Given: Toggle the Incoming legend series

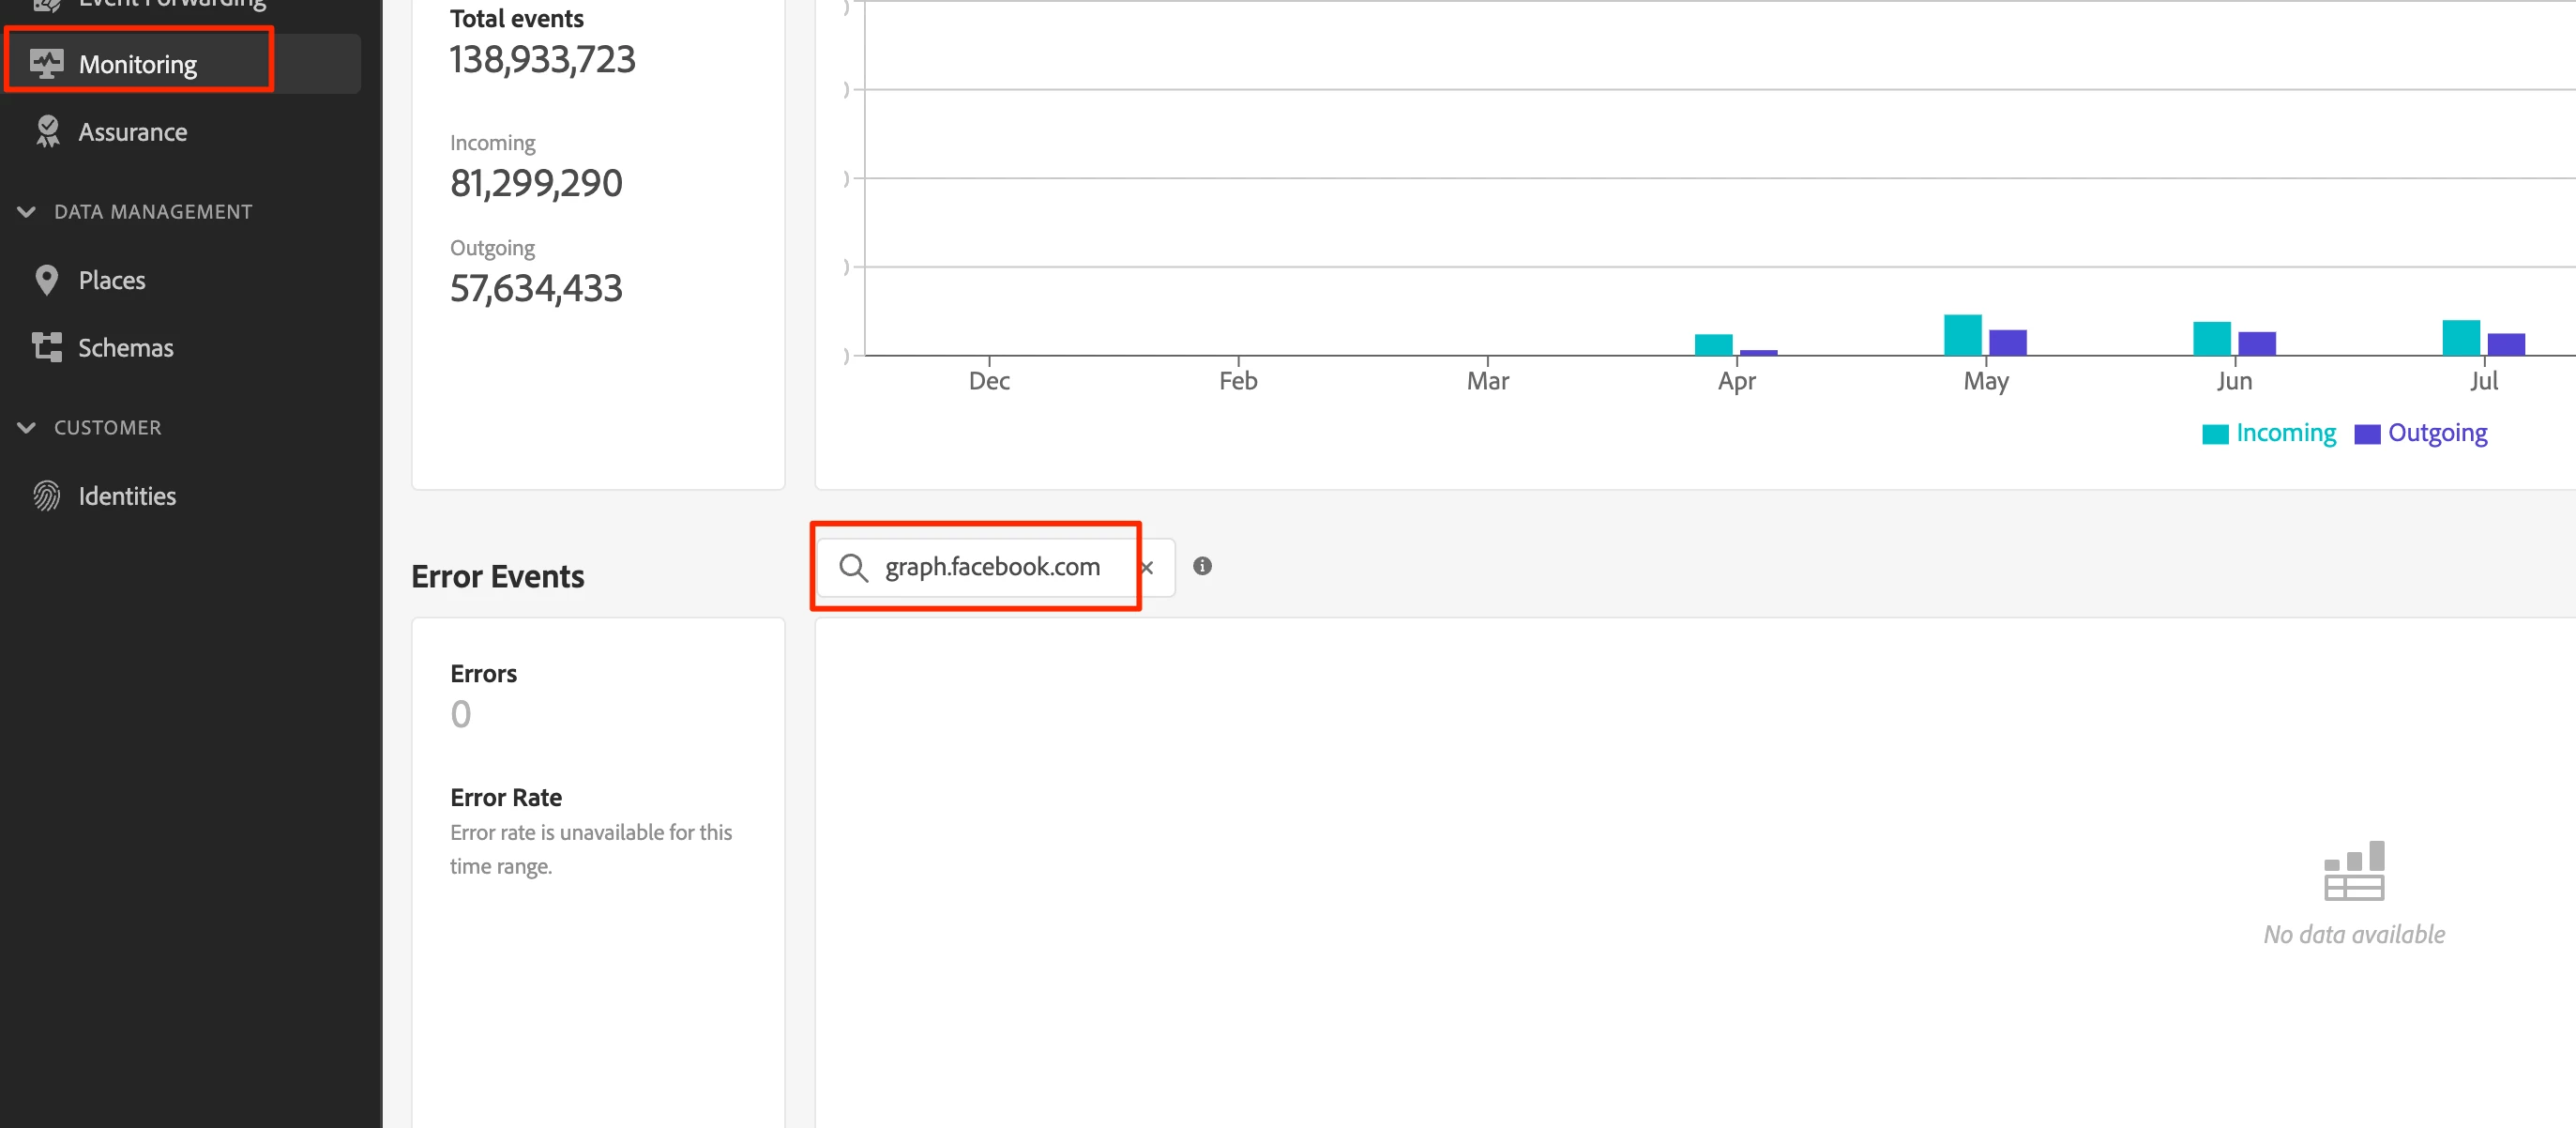Looking at the screenshot, I should (2285, 433).
